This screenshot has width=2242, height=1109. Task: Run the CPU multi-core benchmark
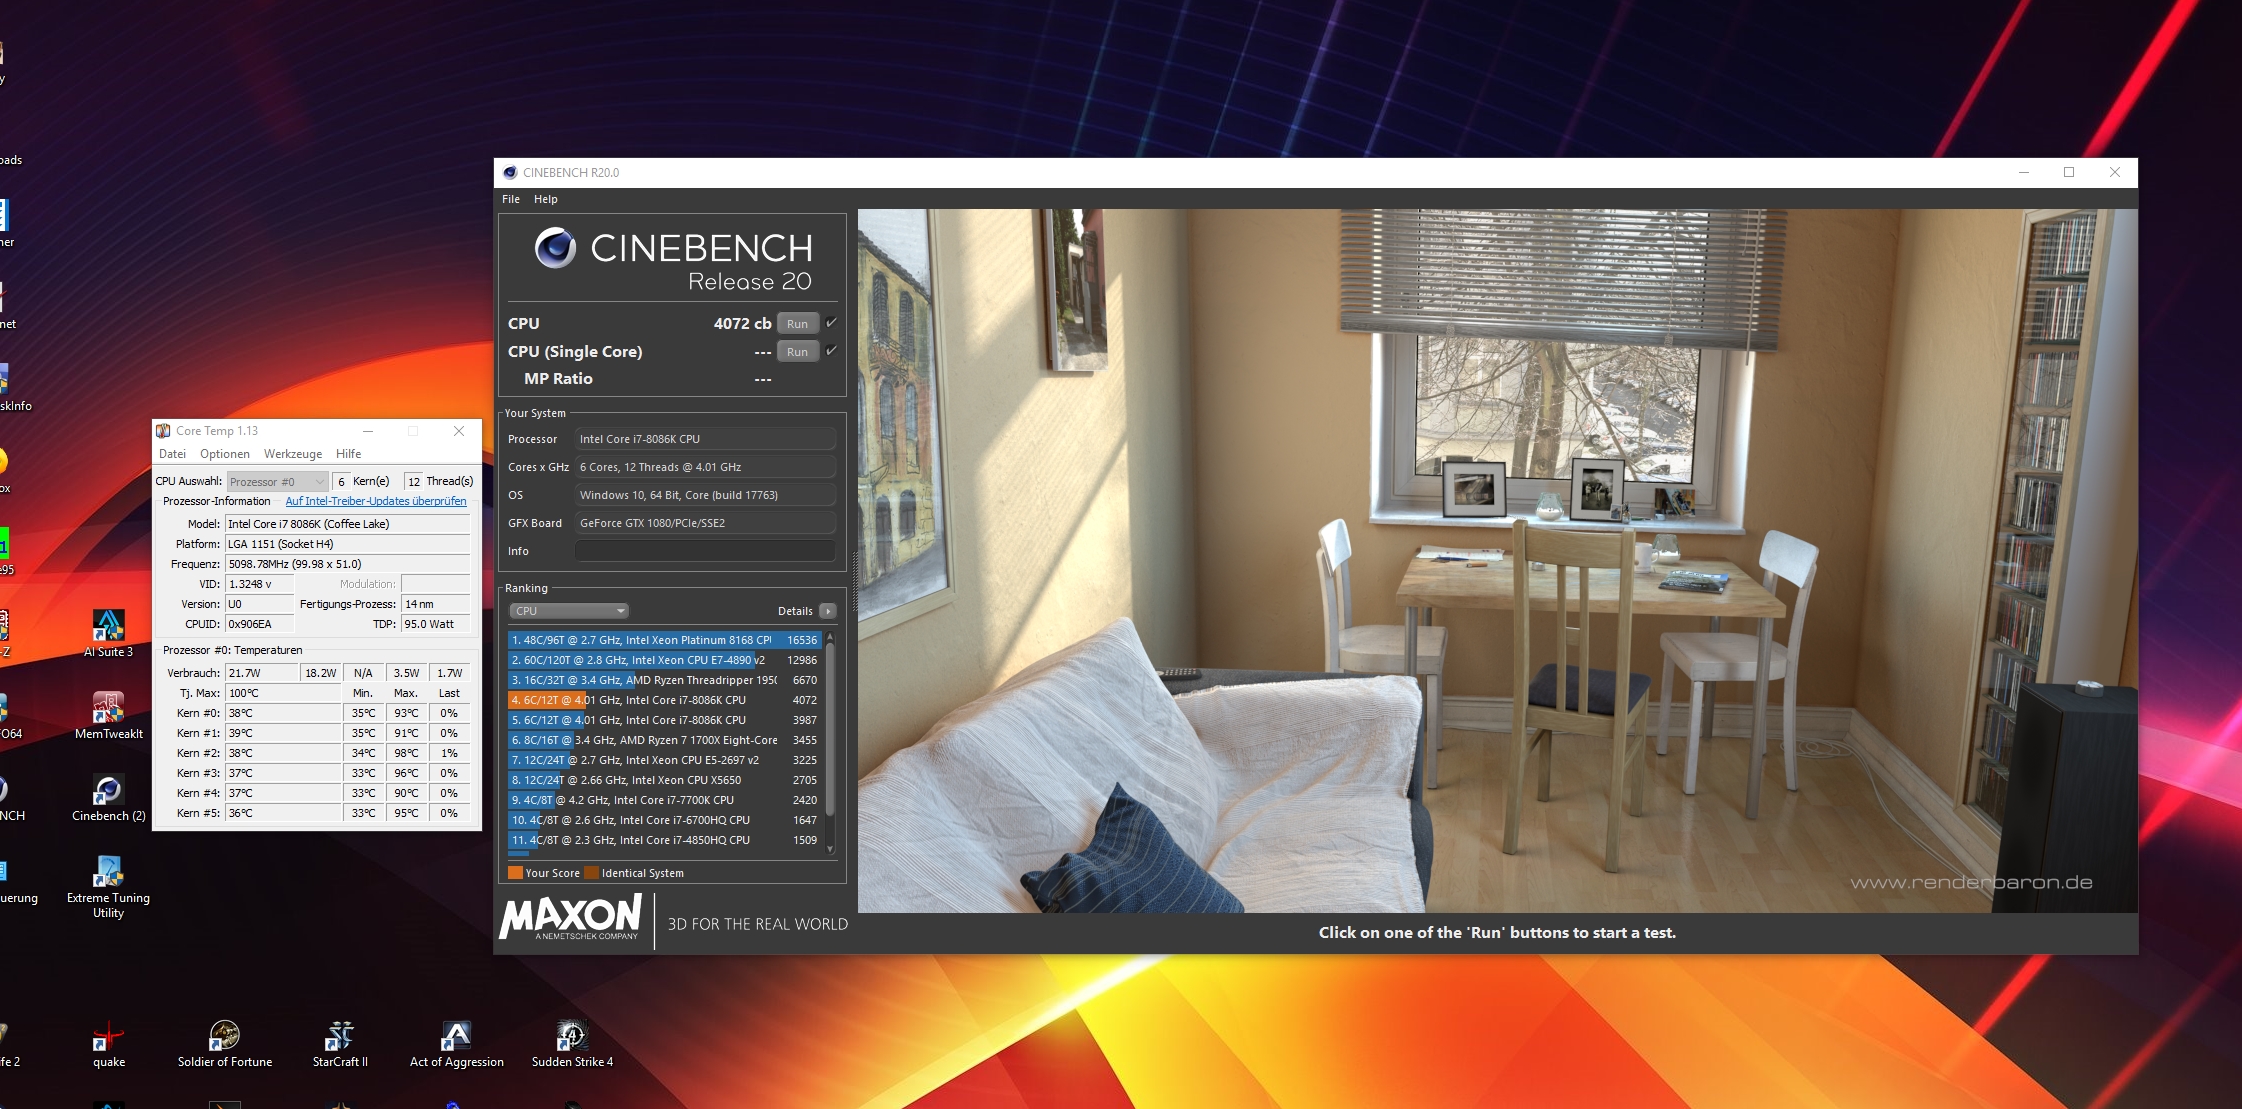click(797, 323)
